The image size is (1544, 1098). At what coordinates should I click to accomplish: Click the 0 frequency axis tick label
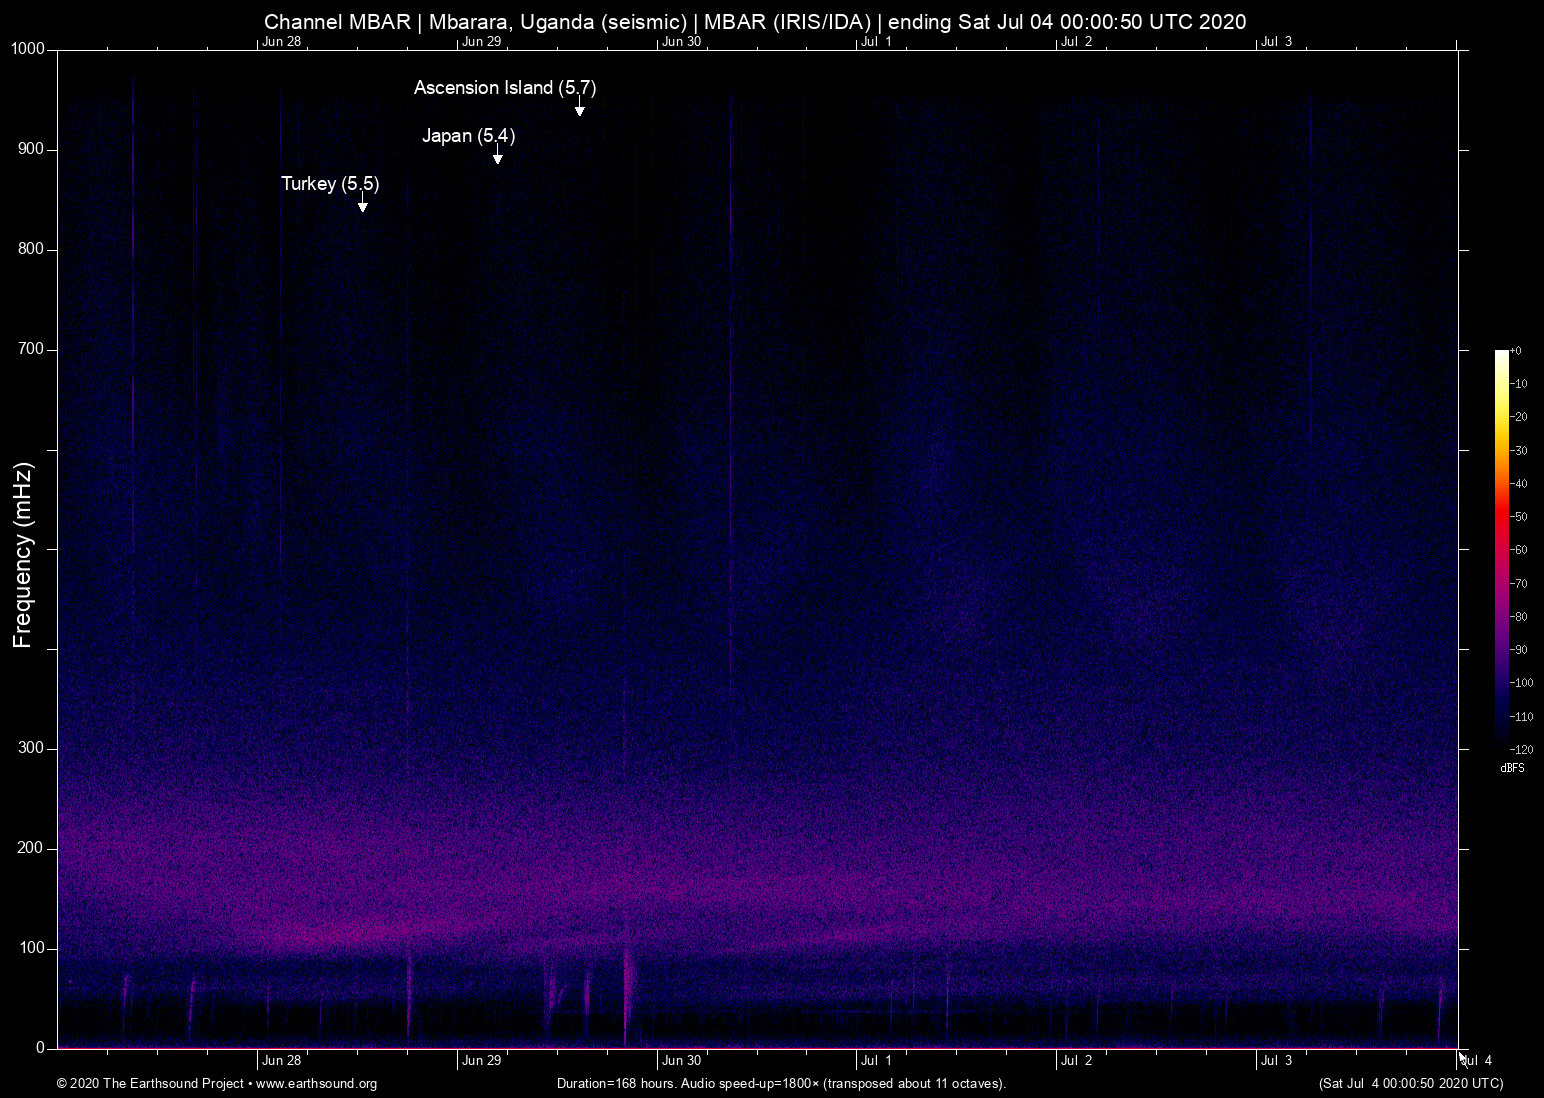[x=41, y=1048]
